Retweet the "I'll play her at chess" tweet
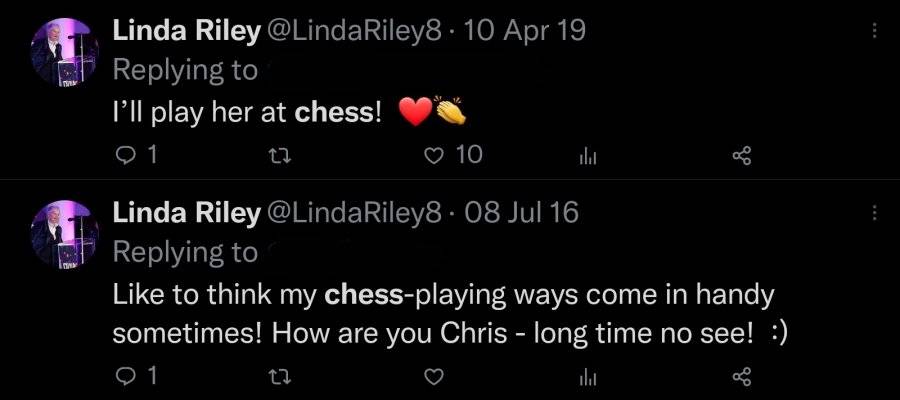 [281, 156]
